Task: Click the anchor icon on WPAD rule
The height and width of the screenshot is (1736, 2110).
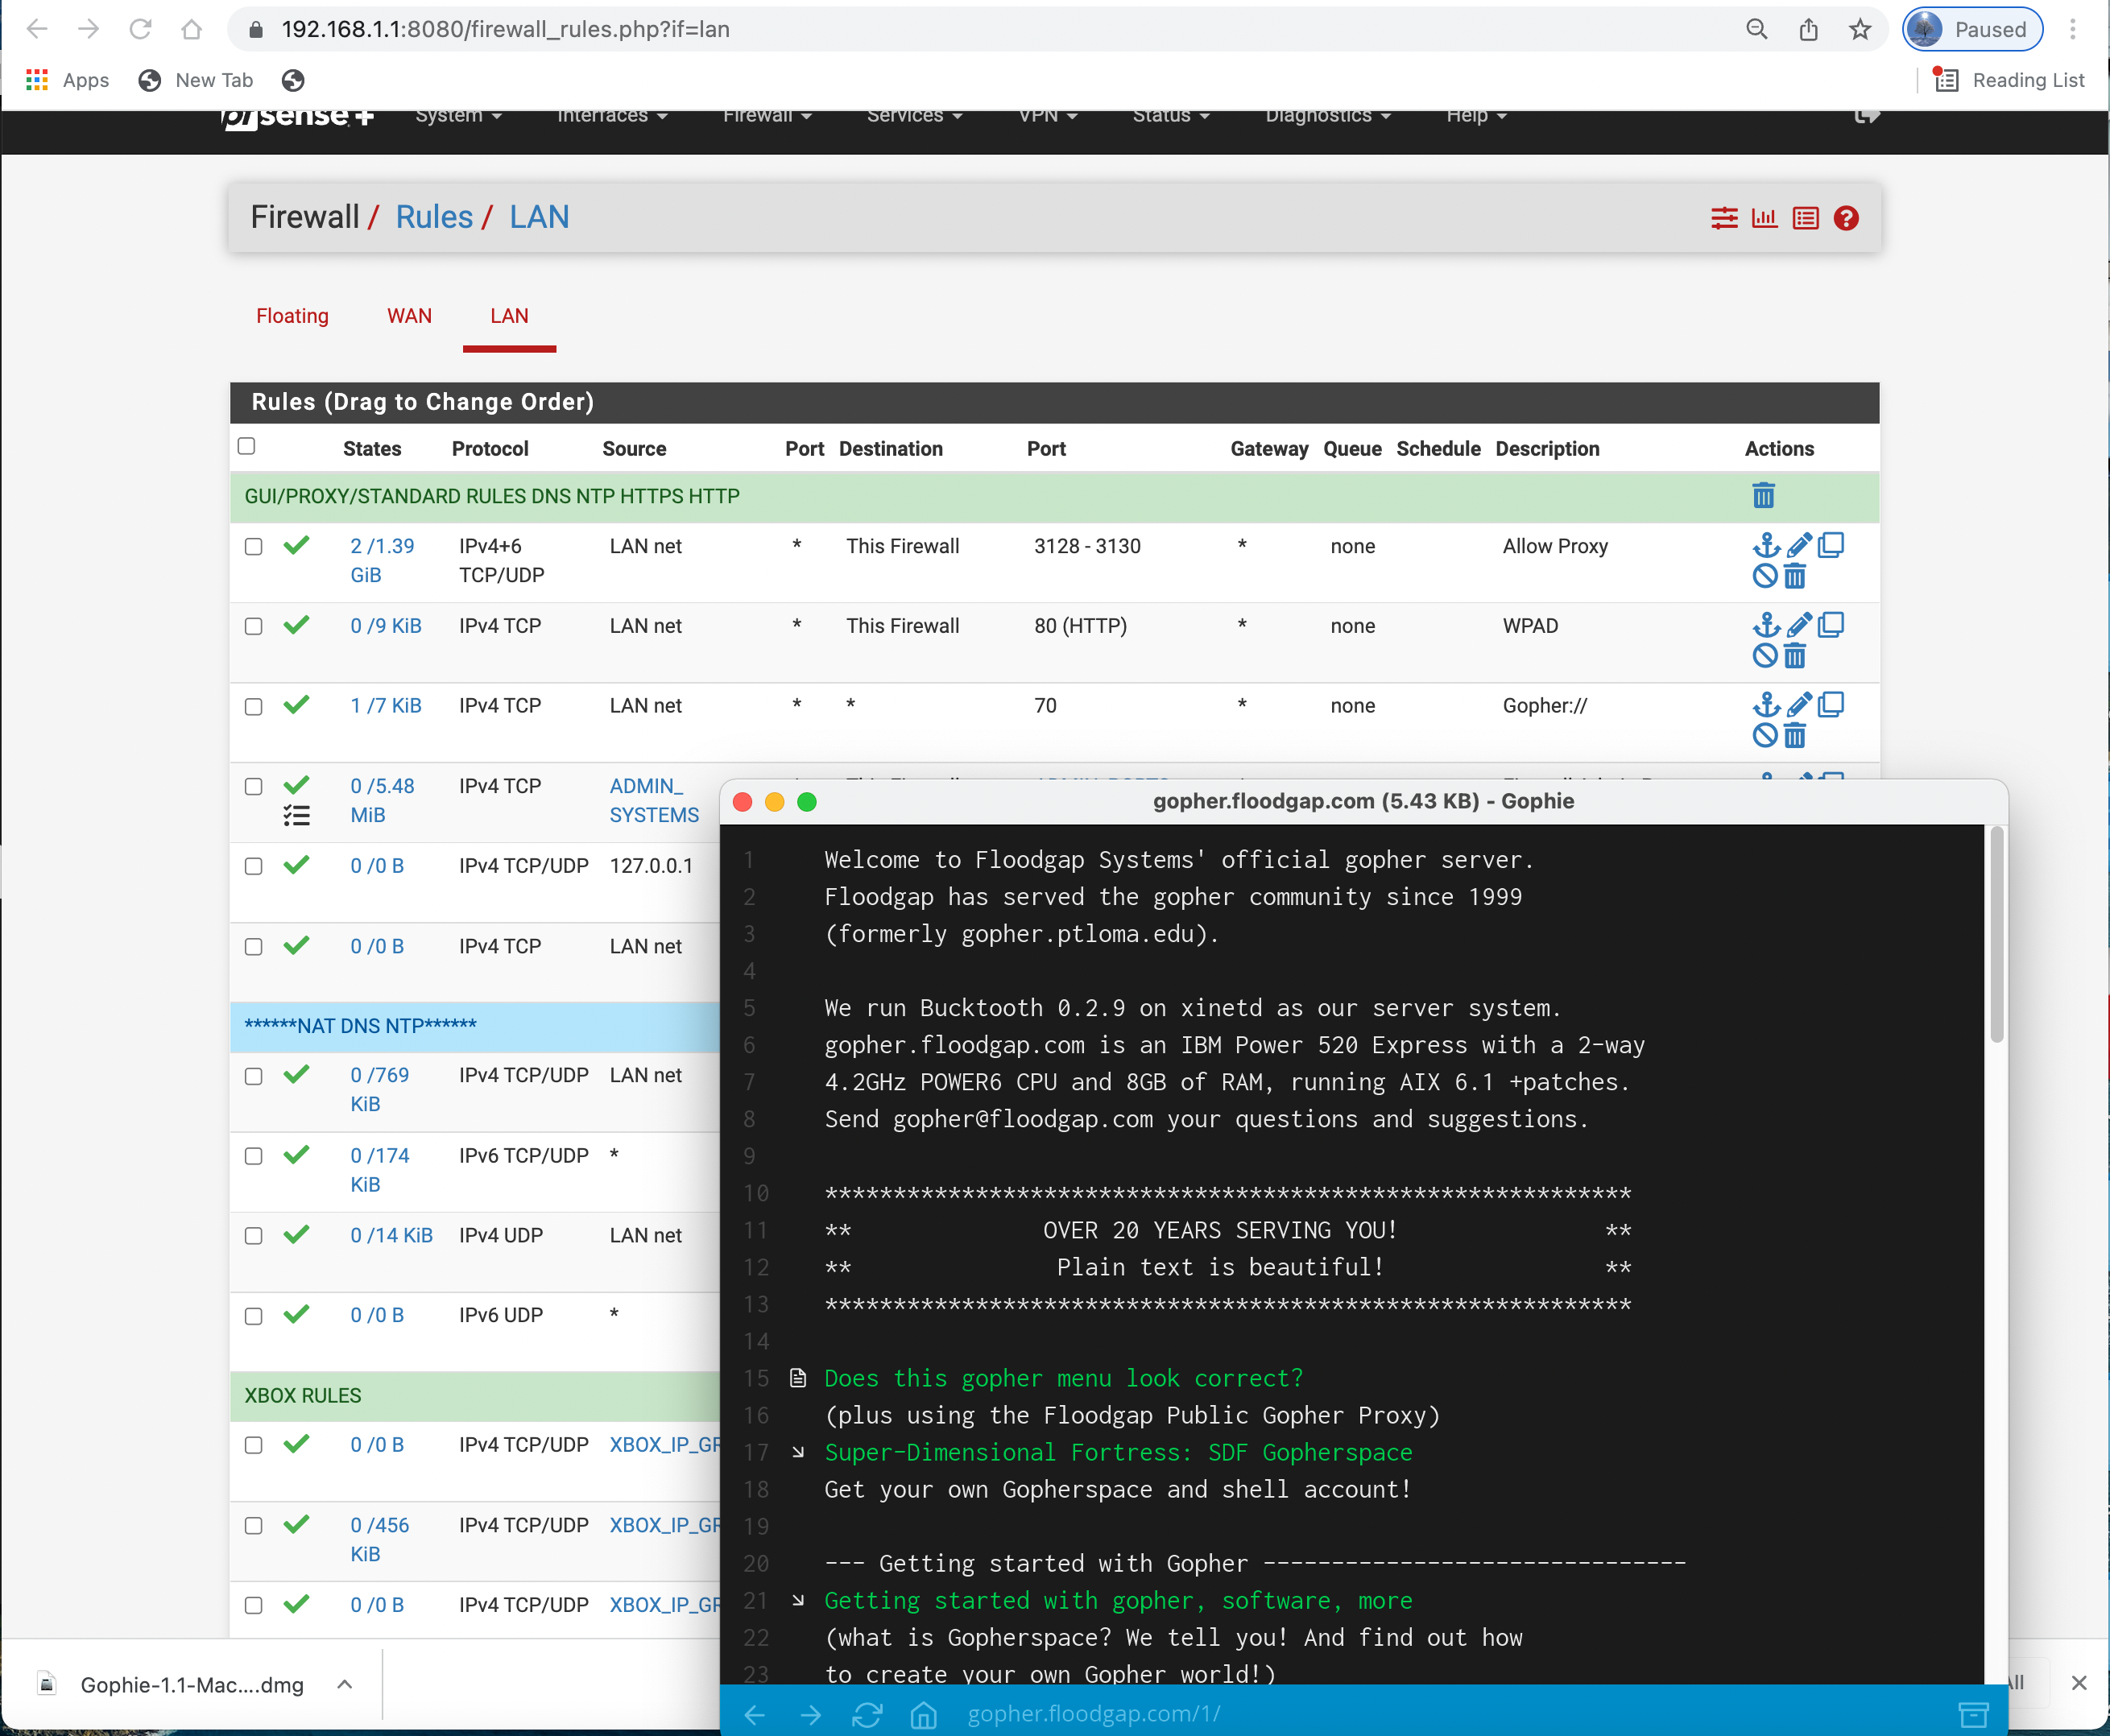Action: (1766, 625)
